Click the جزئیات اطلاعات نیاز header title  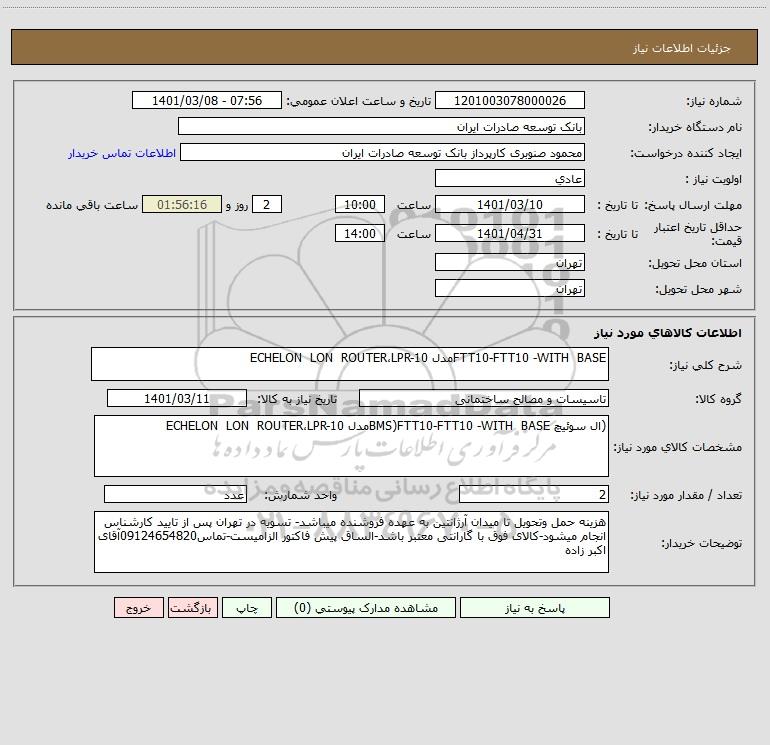682,48
